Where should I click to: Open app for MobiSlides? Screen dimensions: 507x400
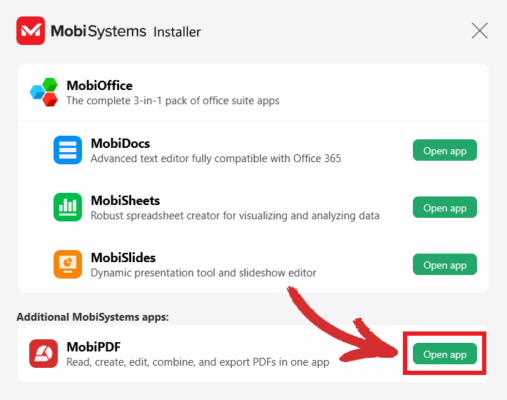445,265
